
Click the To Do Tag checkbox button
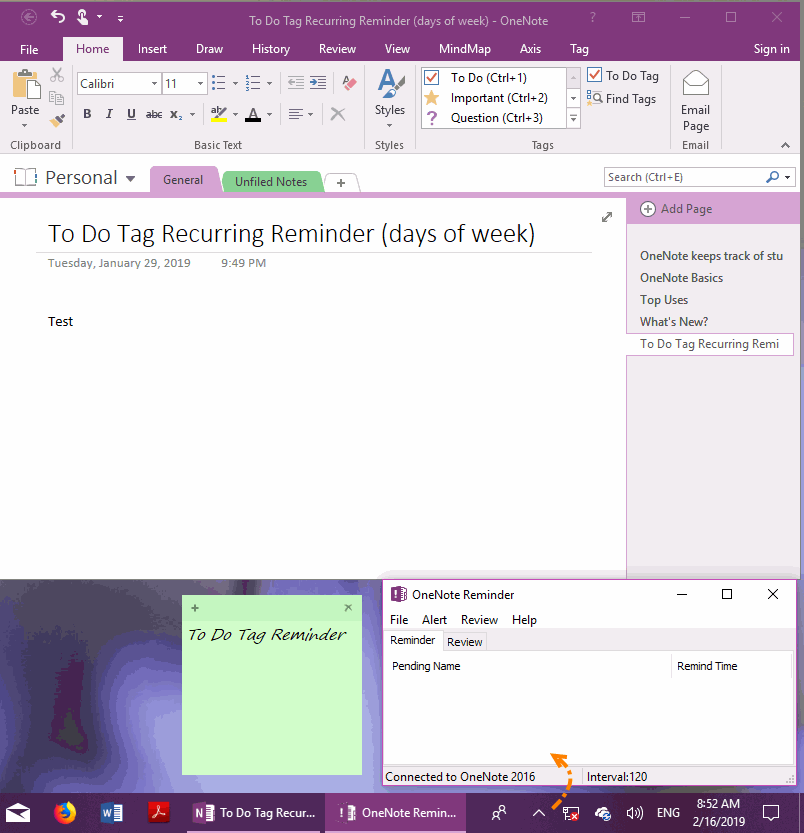click(623, 76)
